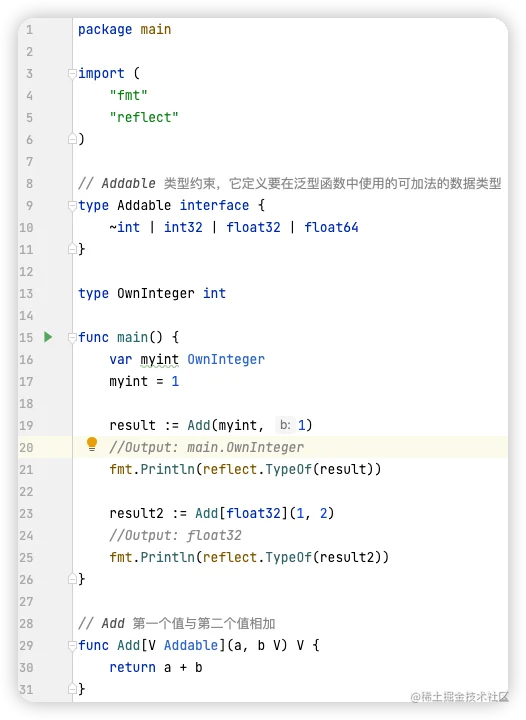526x720 pixels.
Task: Click the closing fold marker of import block
Action: (72, 139)
